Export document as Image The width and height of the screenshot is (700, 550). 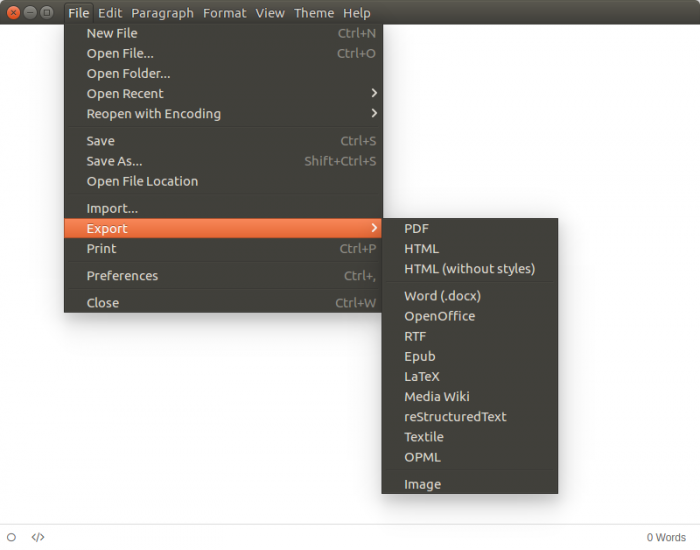click(x=422, y=484)
